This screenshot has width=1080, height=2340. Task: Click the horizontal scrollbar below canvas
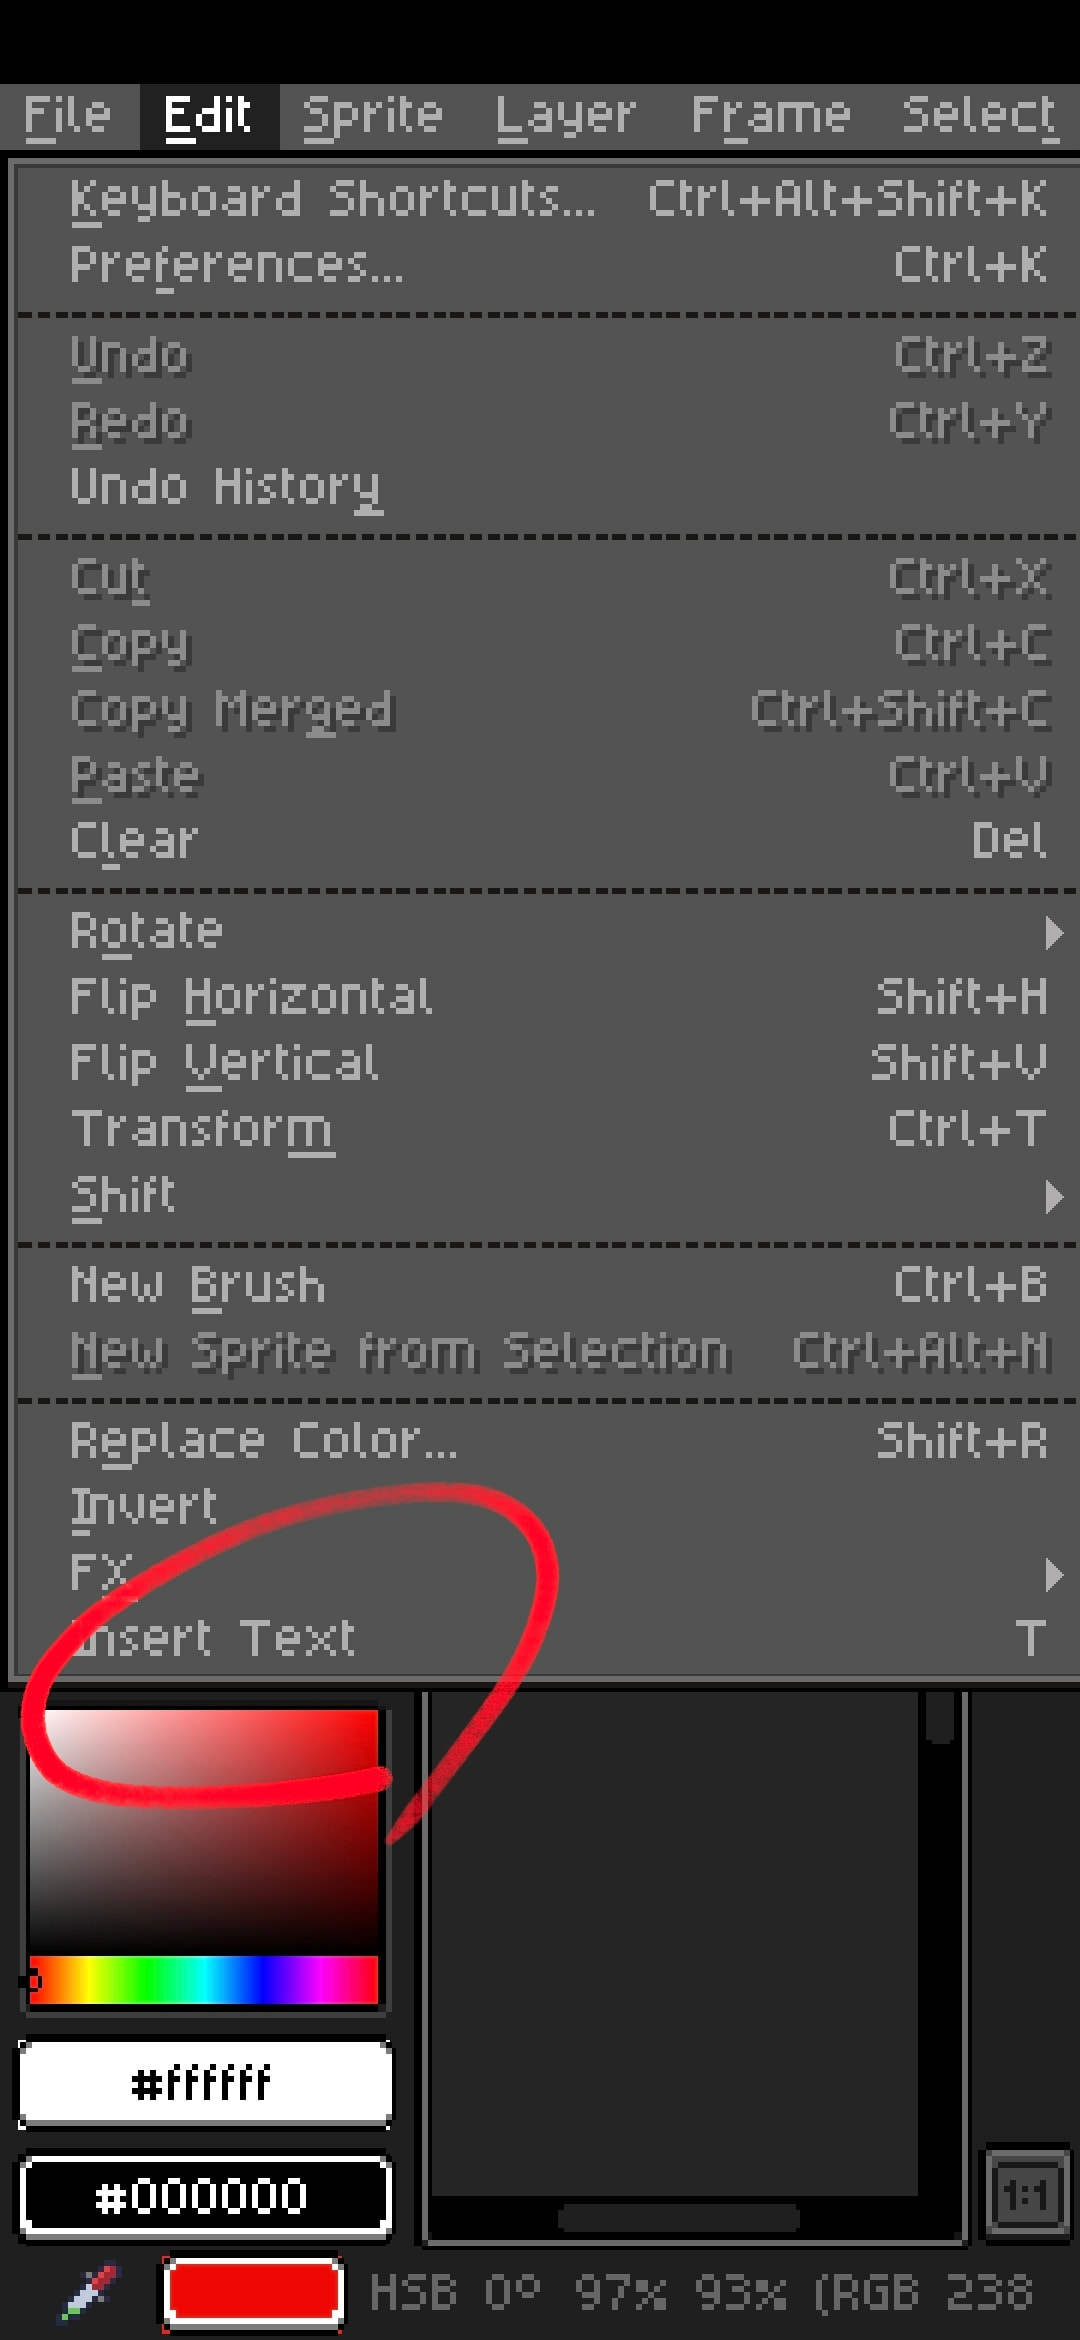click(x=678, y=2218)
